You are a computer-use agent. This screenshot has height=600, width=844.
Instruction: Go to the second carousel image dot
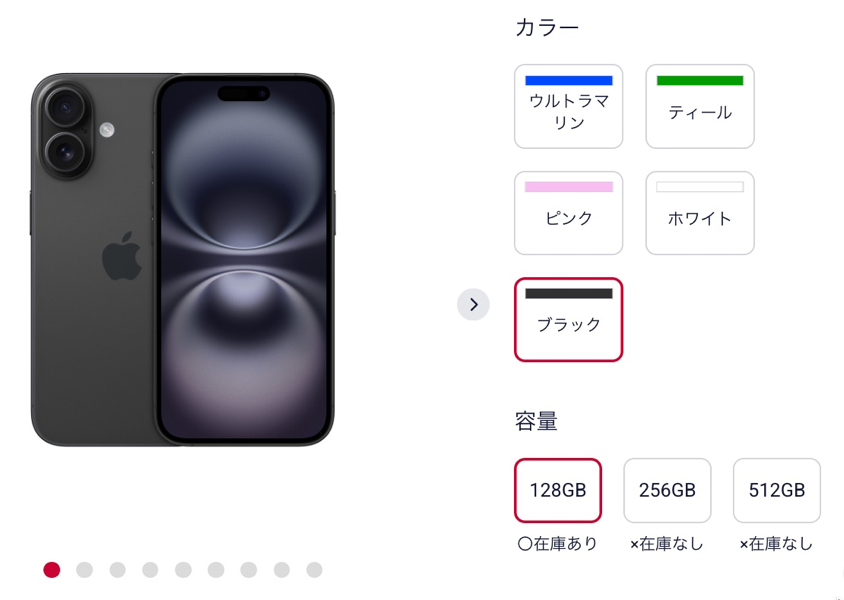[x=85, y=570]
